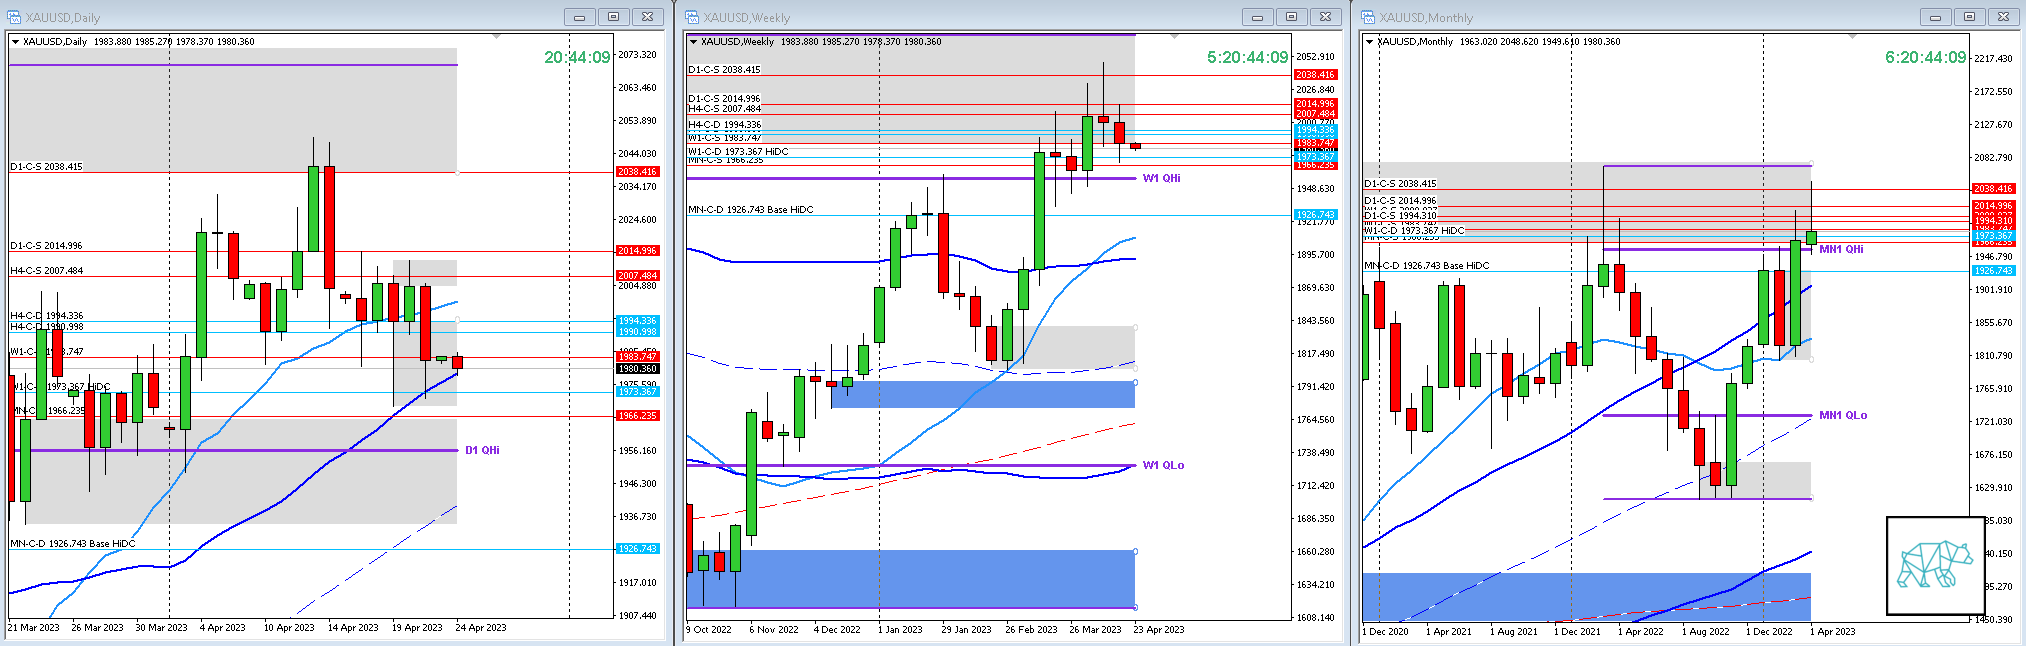Close the XAUUSD,Daily chart window
This screenshot has height=646, width=2026.
point(647,17)
